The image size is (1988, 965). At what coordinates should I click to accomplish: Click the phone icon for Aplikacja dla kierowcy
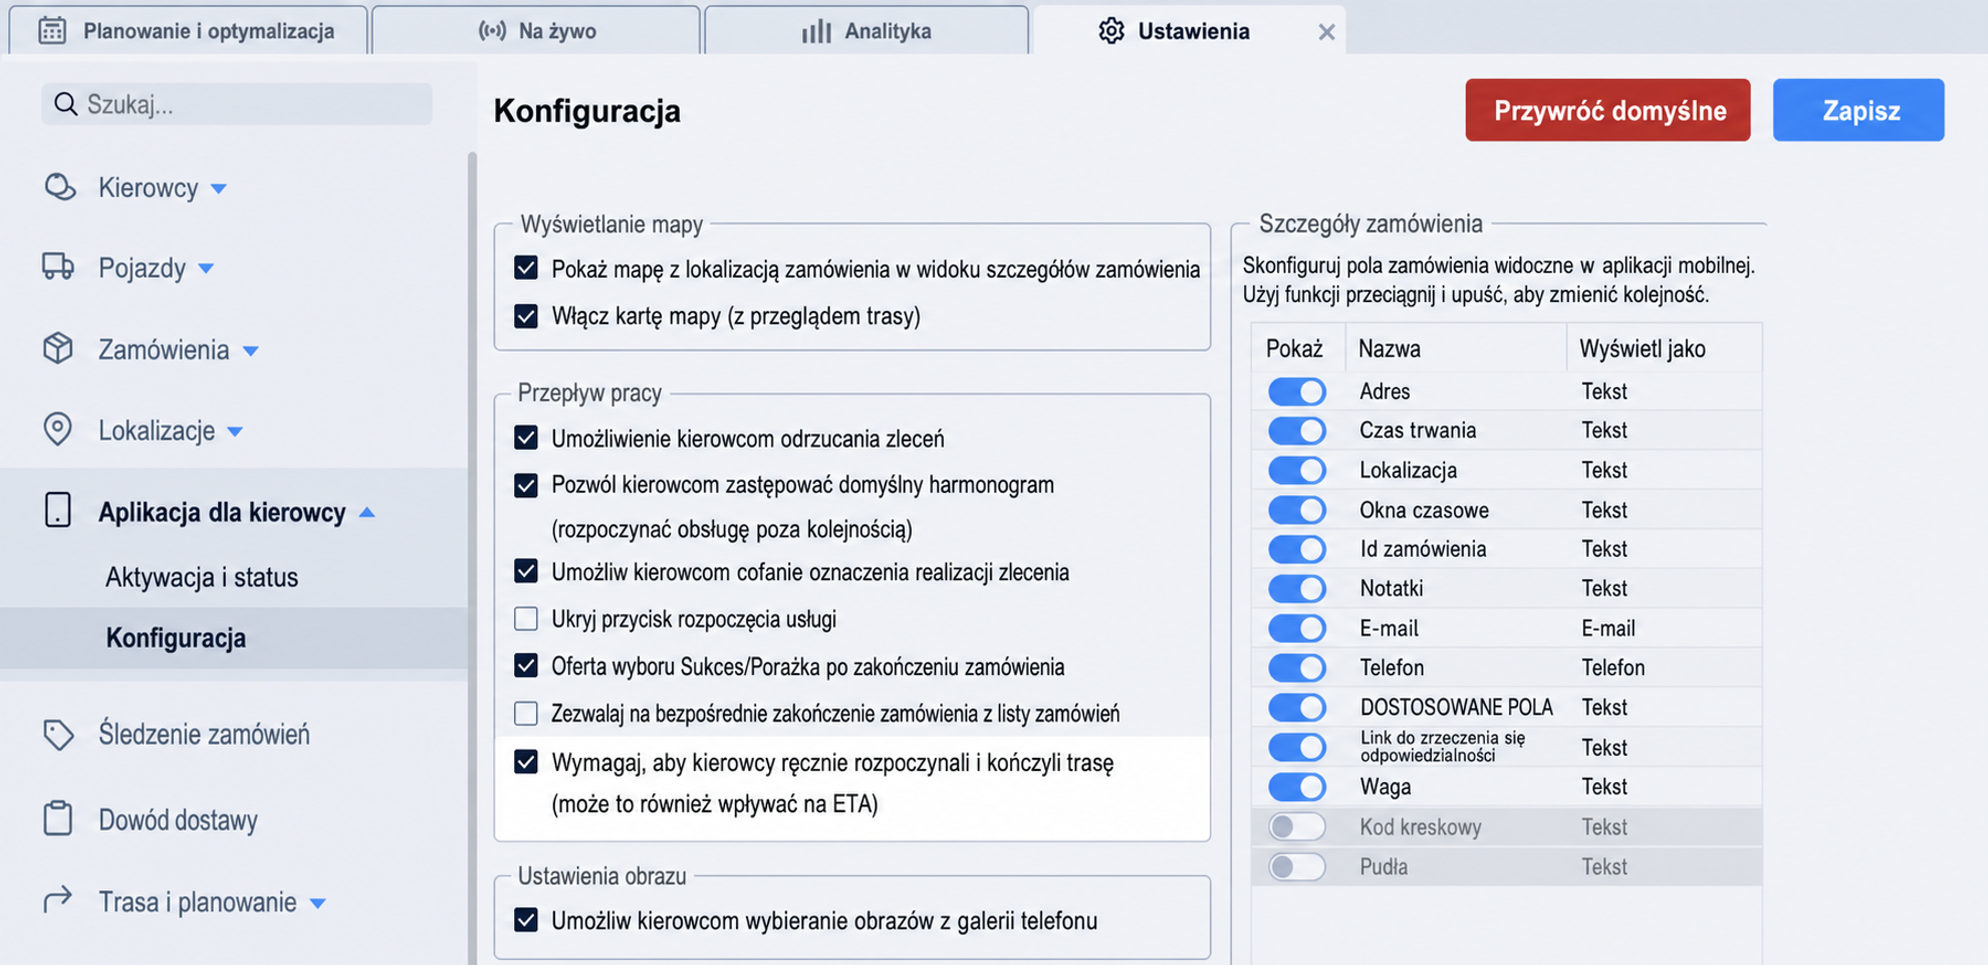(58, 510)
